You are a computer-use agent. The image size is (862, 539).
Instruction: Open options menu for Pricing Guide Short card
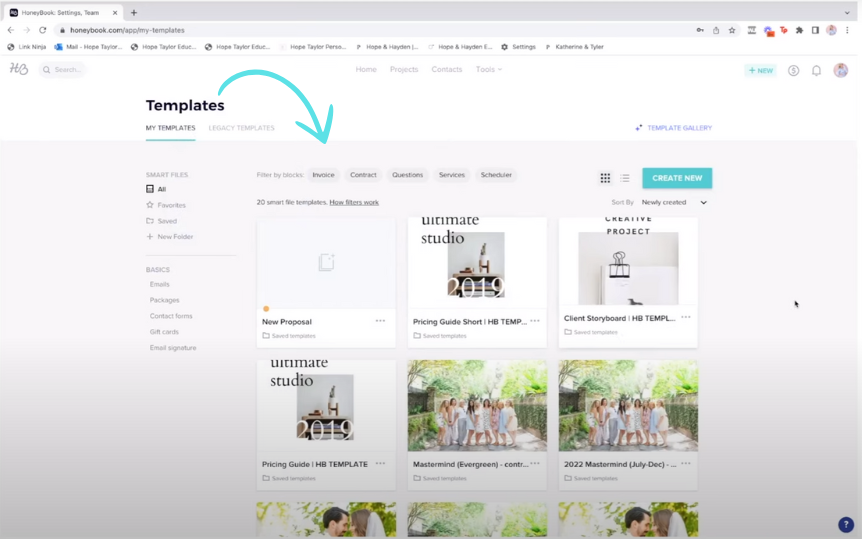pos(535,321)
